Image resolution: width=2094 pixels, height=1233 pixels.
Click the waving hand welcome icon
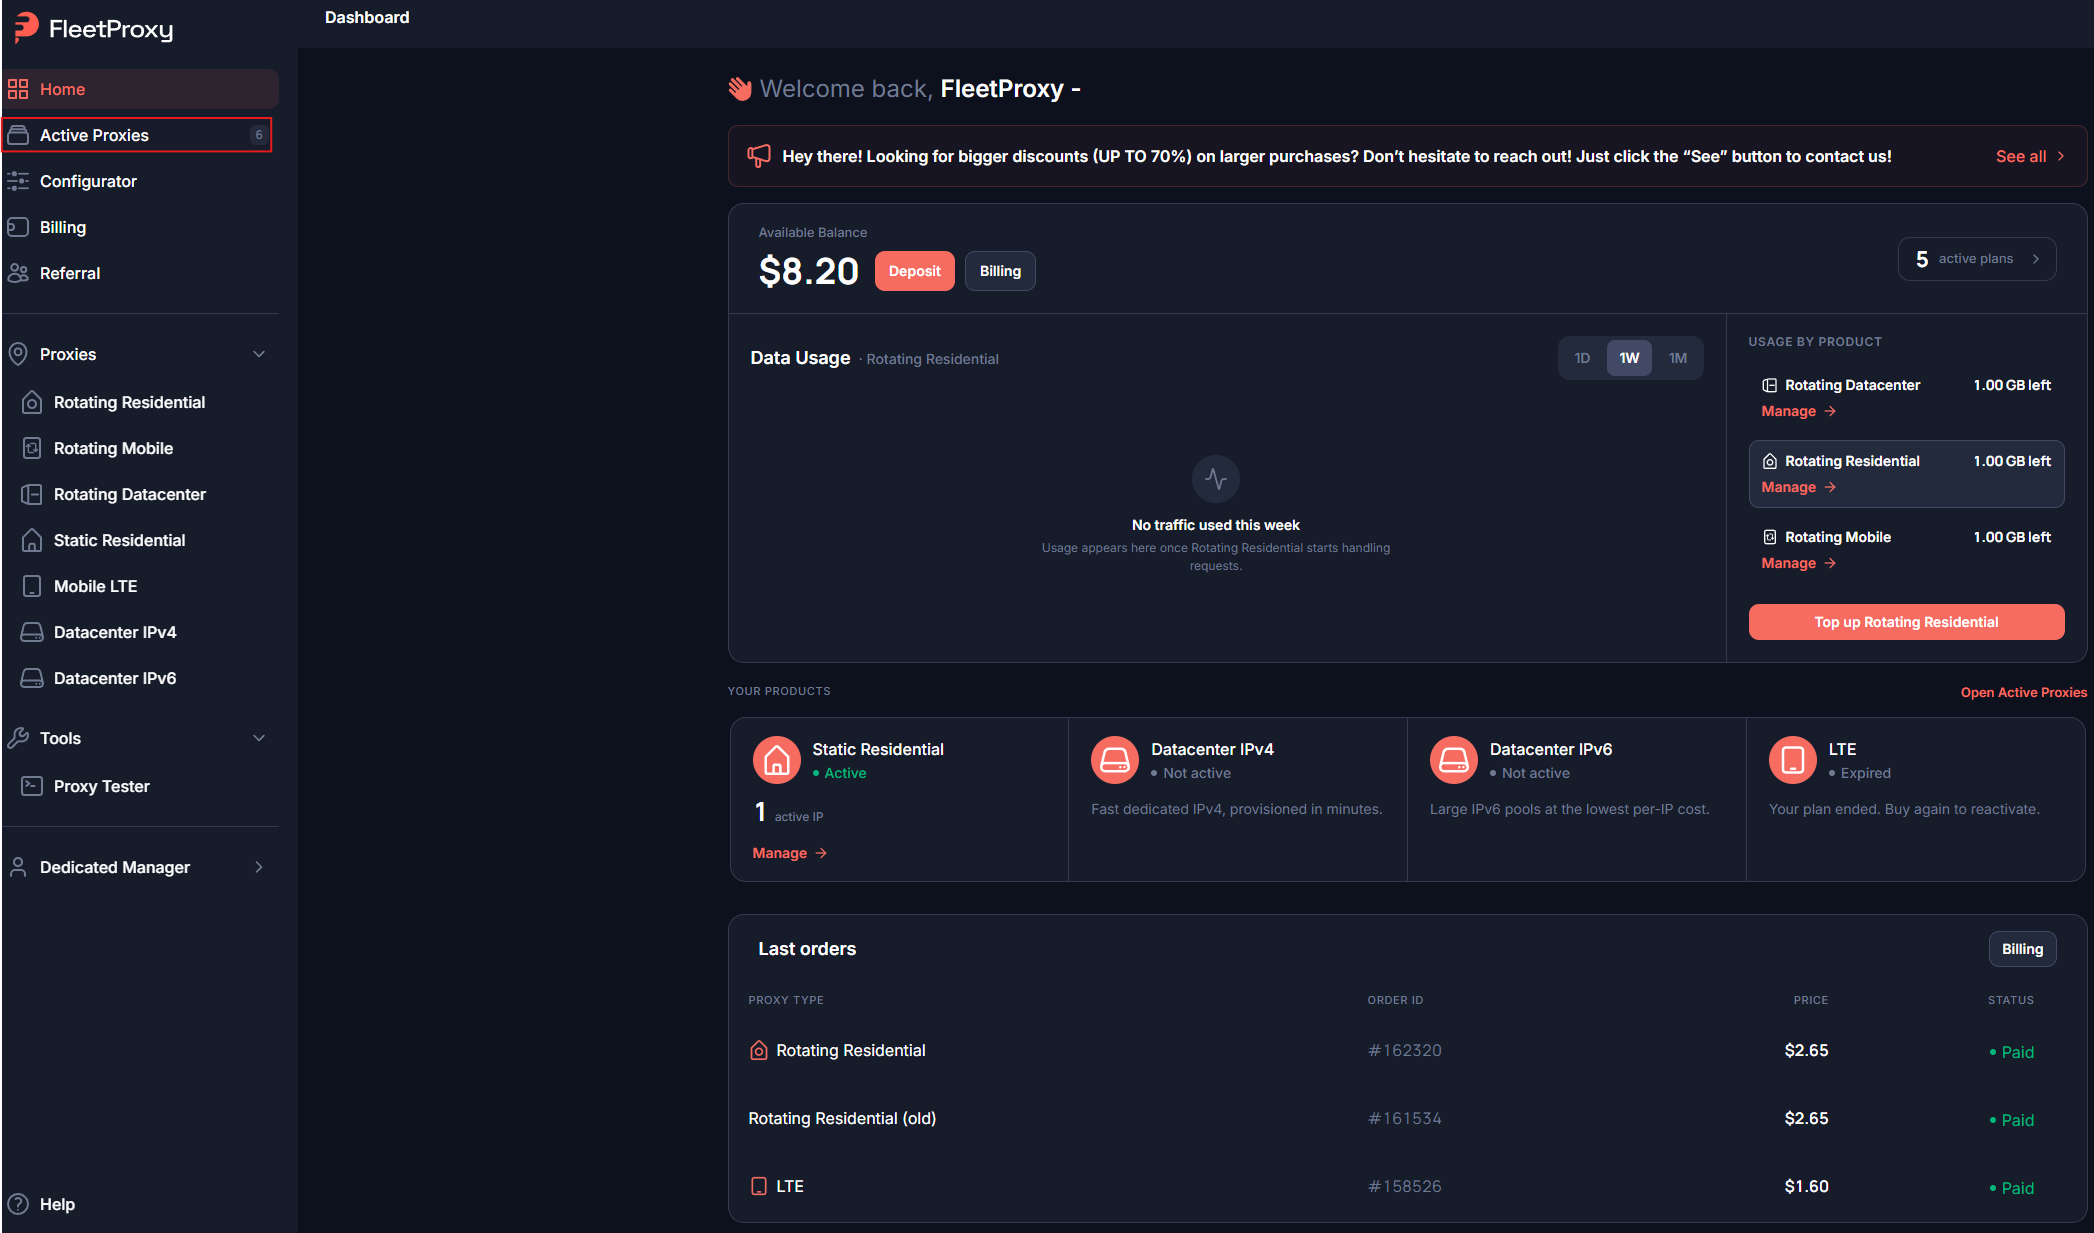click(740, 89)
